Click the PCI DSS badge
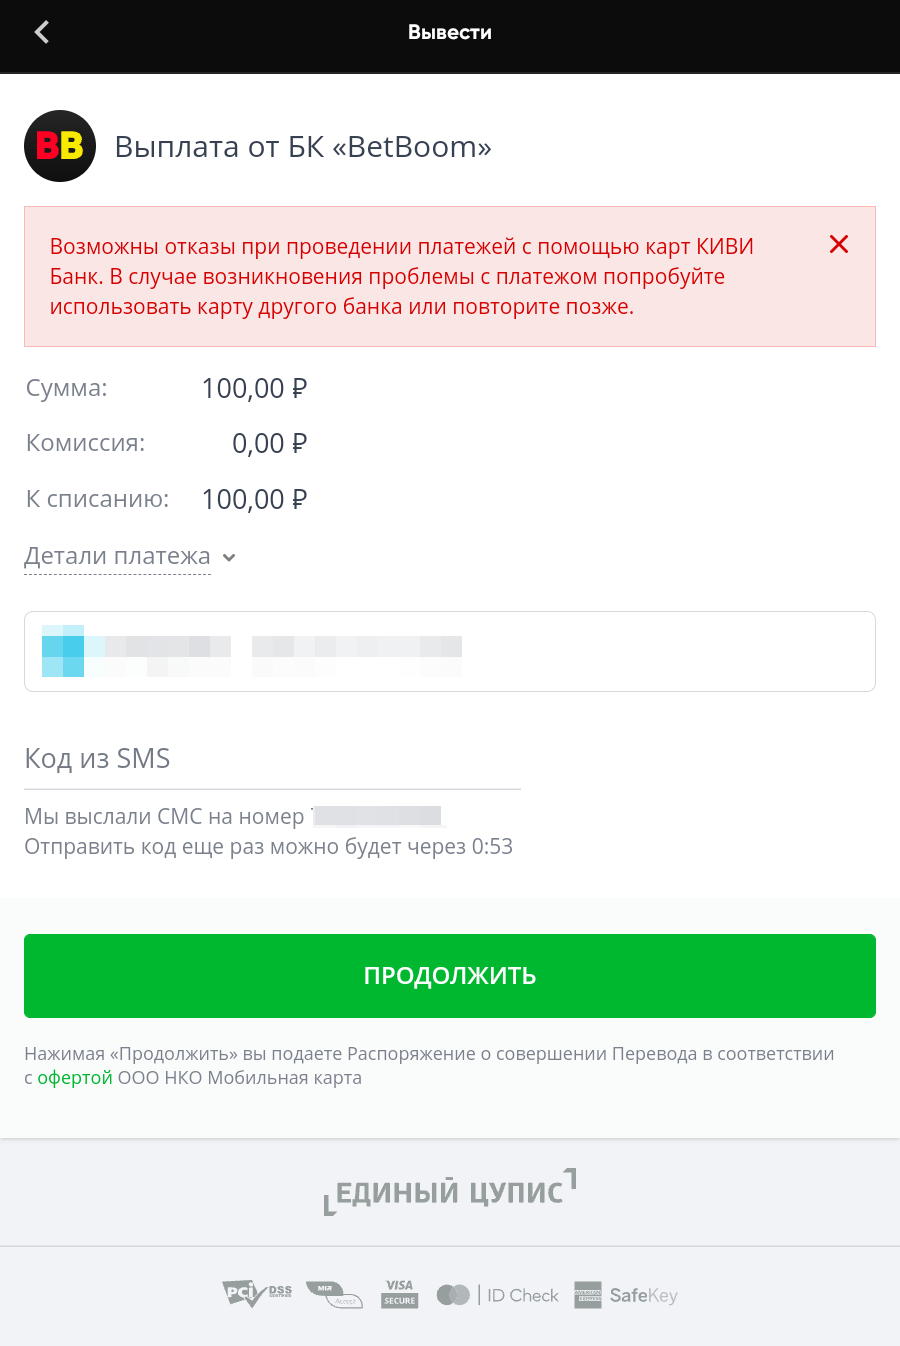 pos(257,1294)
